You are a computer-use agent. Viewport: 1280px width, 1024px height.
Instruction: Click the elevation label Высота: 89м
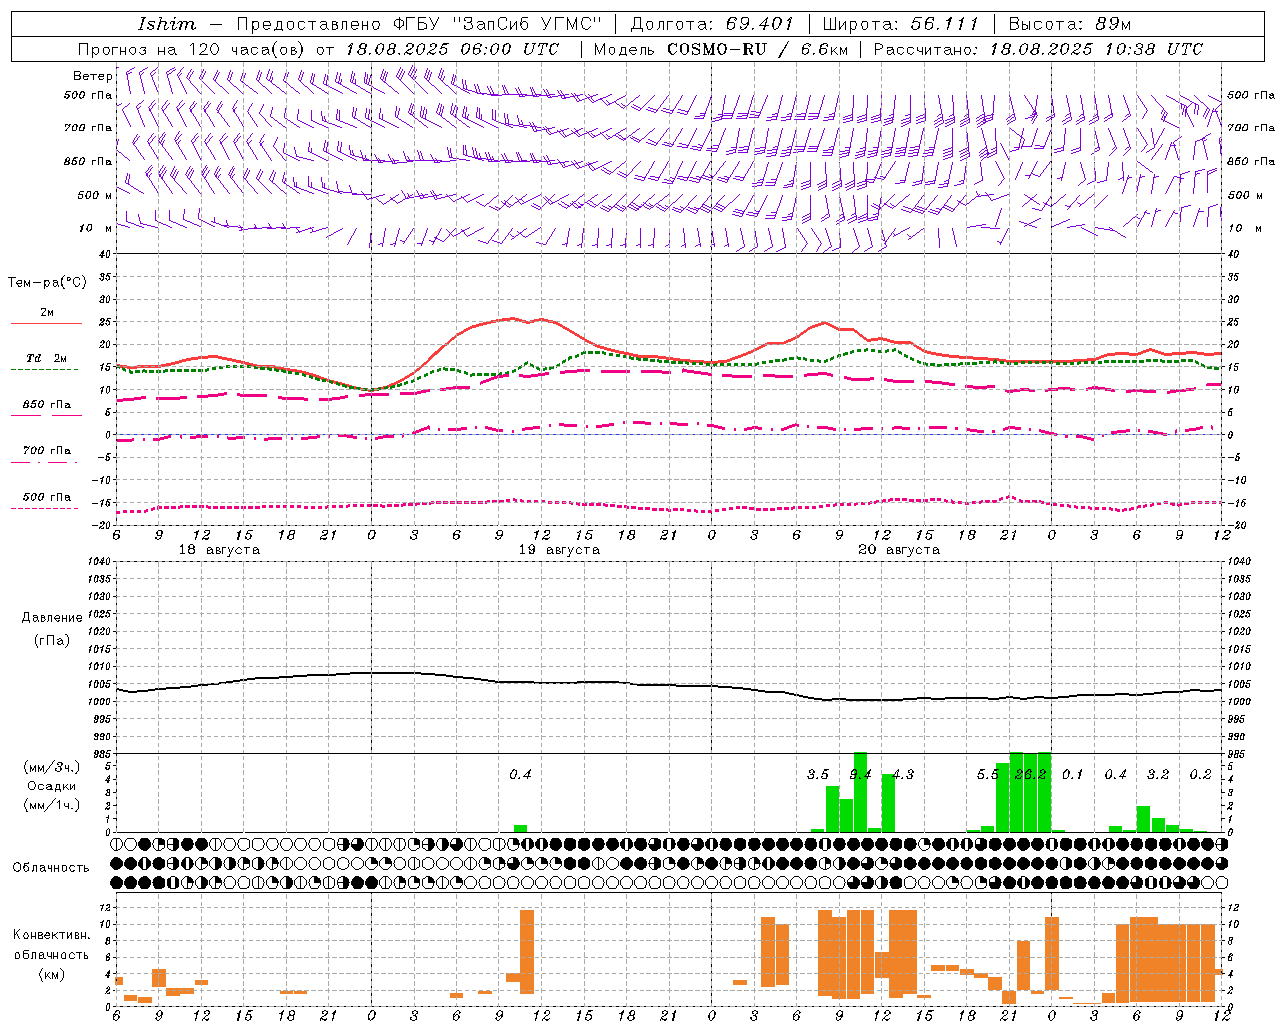click(x=1069, y=24)
